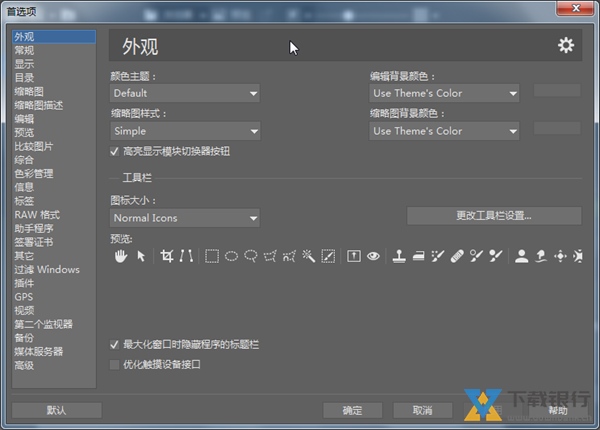Select the selection brush tool icon
This screenshot has width=600, height=430.
(328, 256)
